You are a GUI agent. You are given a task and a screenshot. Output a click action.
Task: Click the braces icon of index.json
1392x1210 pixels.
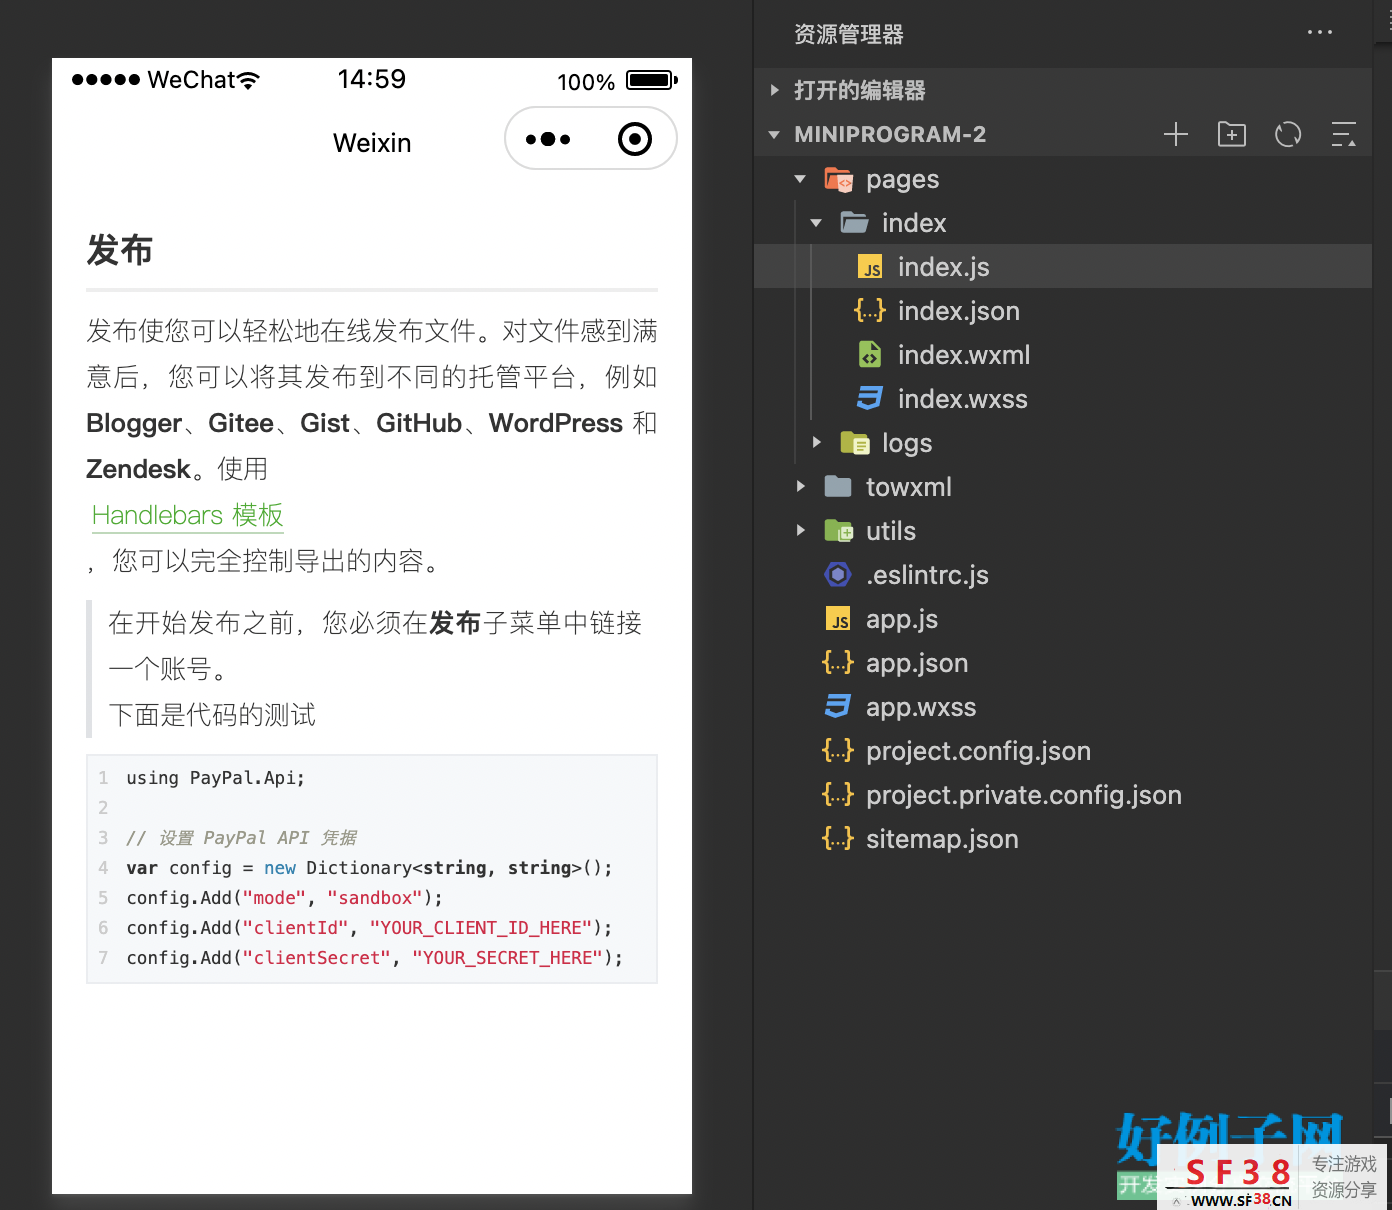point(870,311)
